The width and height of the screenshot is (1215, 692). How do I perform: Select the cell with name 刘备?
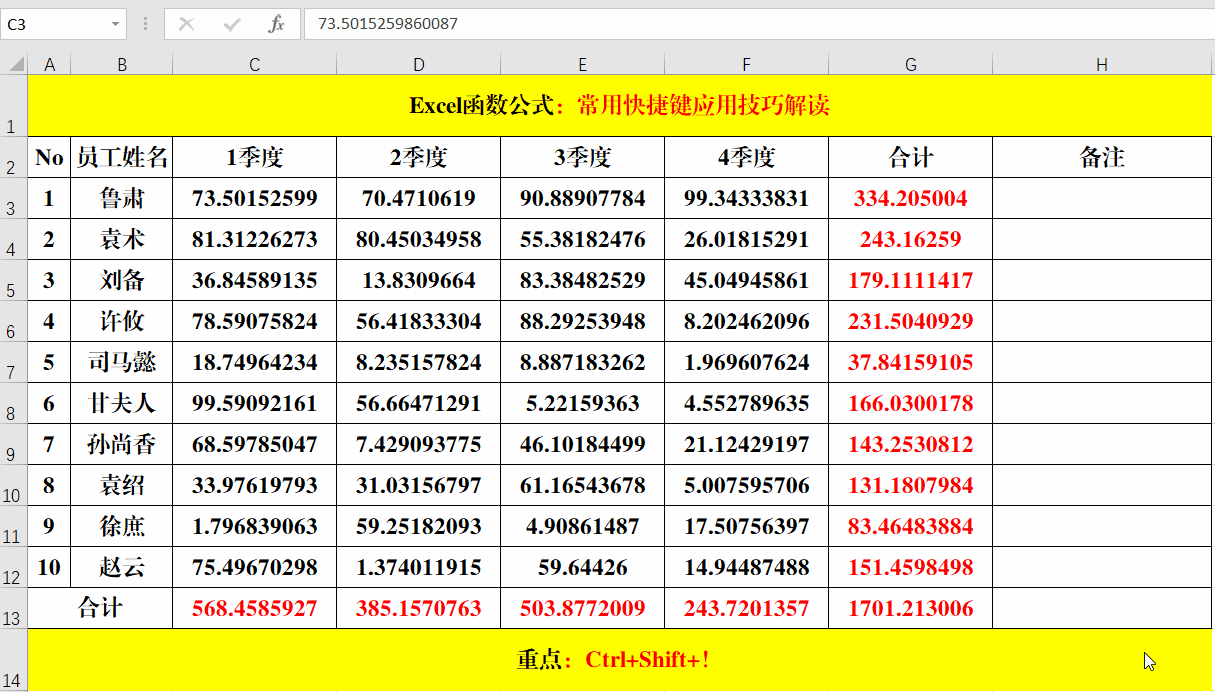coord(122,280)
